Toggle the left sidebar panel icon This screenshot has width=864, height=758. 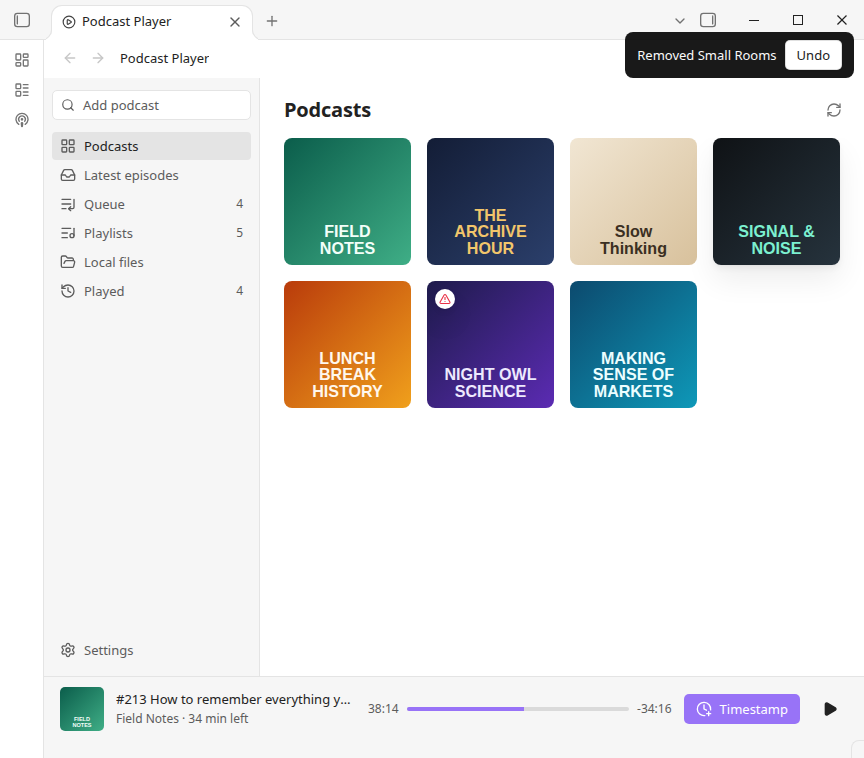22,20
